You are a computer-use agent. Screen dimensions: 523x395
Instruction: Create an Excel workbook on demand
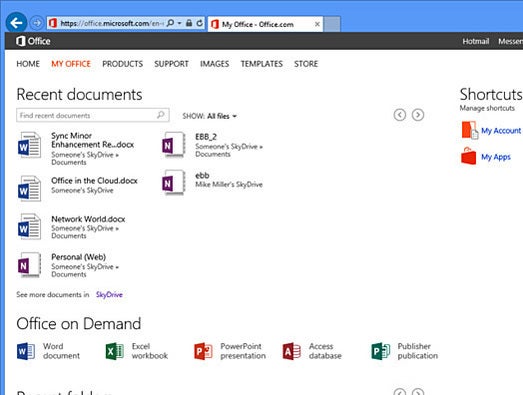[150, 351]
